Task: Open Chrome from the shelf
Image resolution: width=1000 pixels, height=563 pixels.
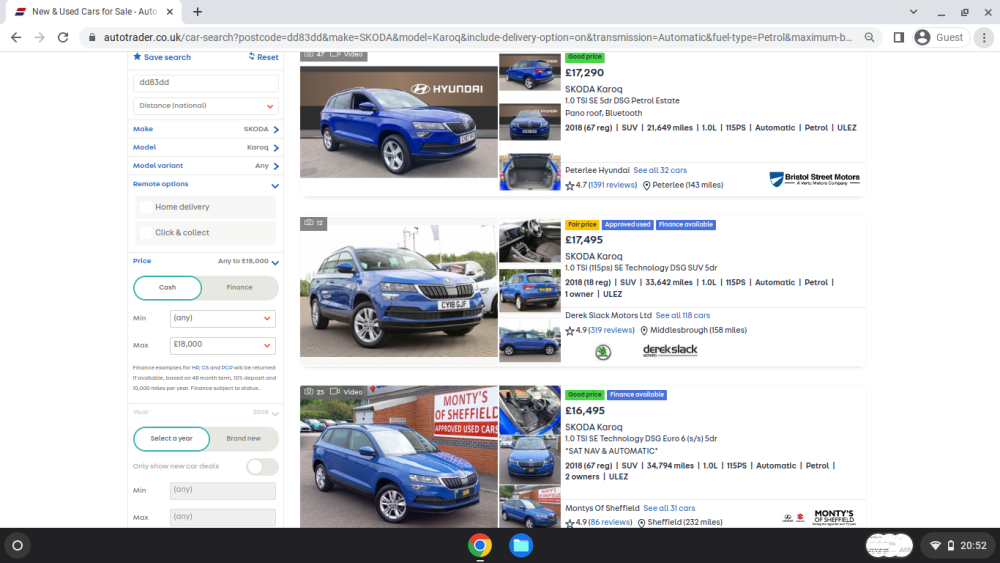Action: (x=480, y=545)
